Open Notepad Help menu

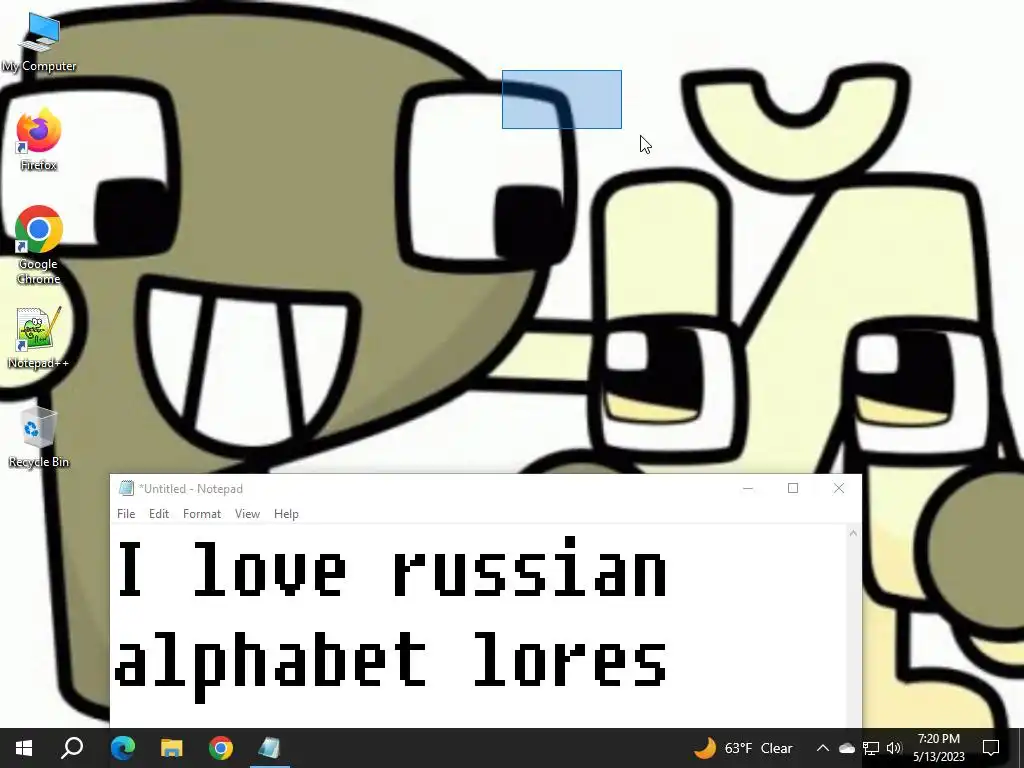click(286, 514)
